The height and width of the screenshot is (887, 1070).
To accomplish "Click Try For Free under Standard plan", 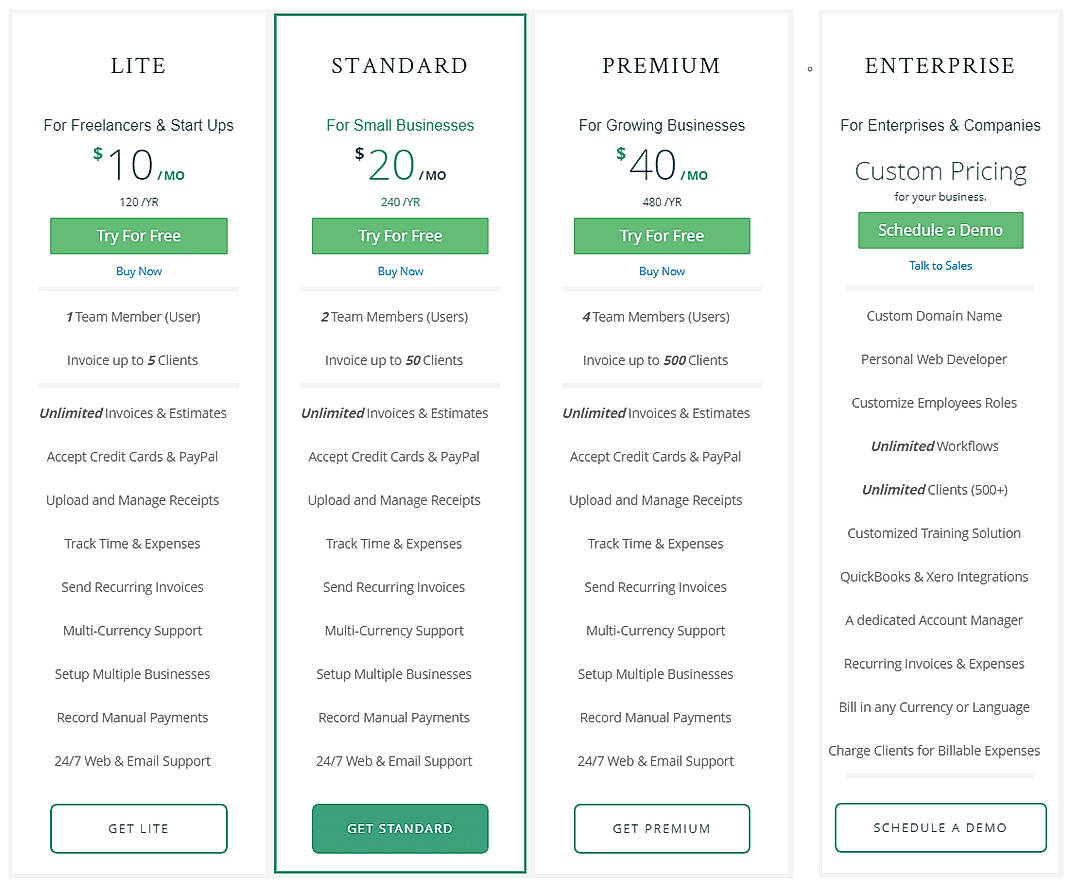I will click(x=400, y=236).
